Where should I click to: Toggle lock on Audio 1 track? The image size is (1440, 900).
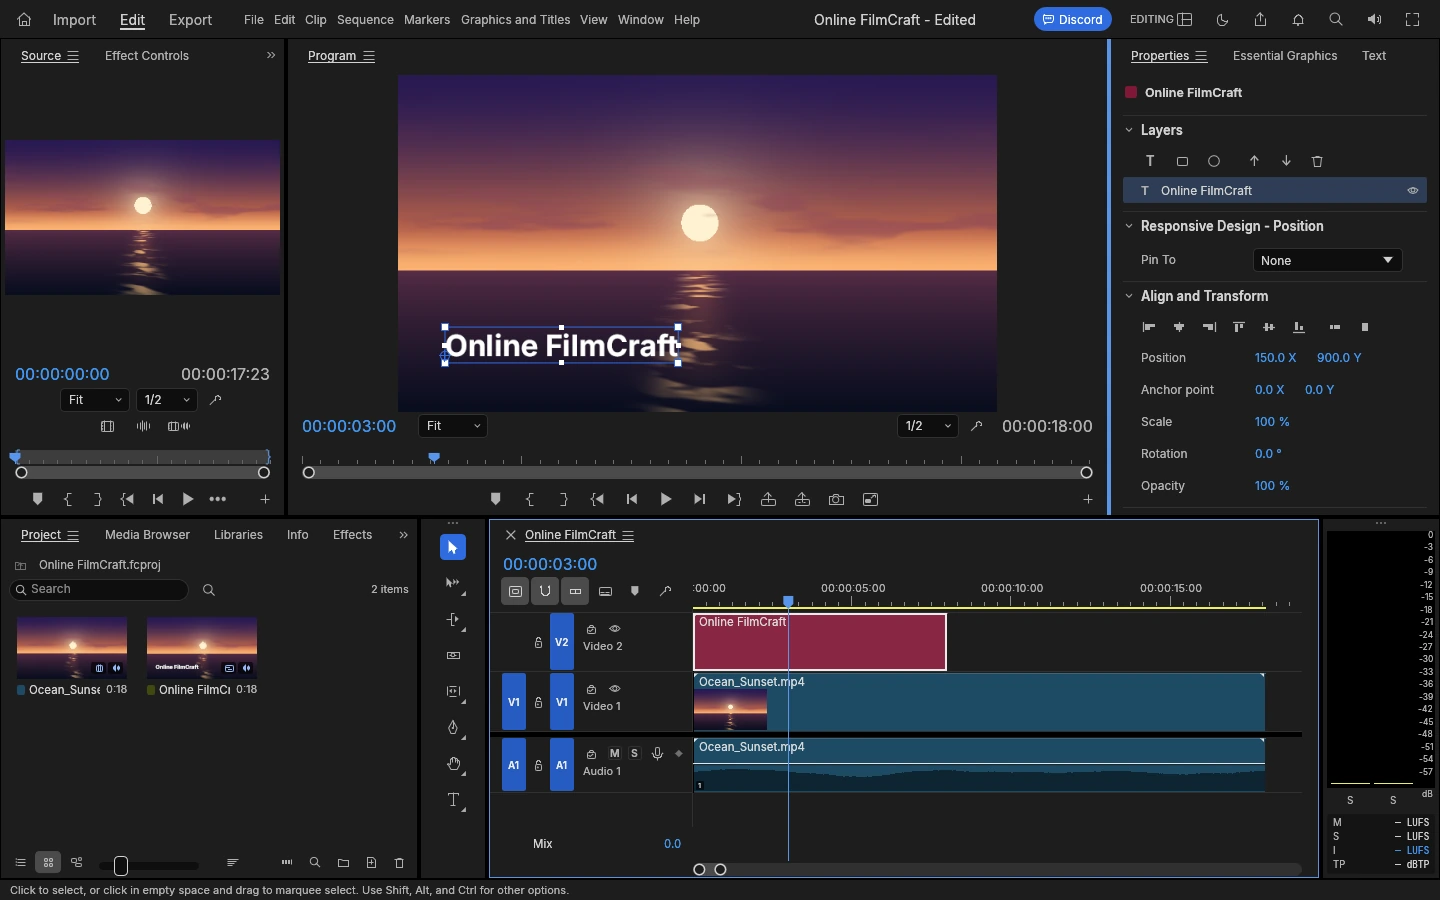click(x=538, y=765)
